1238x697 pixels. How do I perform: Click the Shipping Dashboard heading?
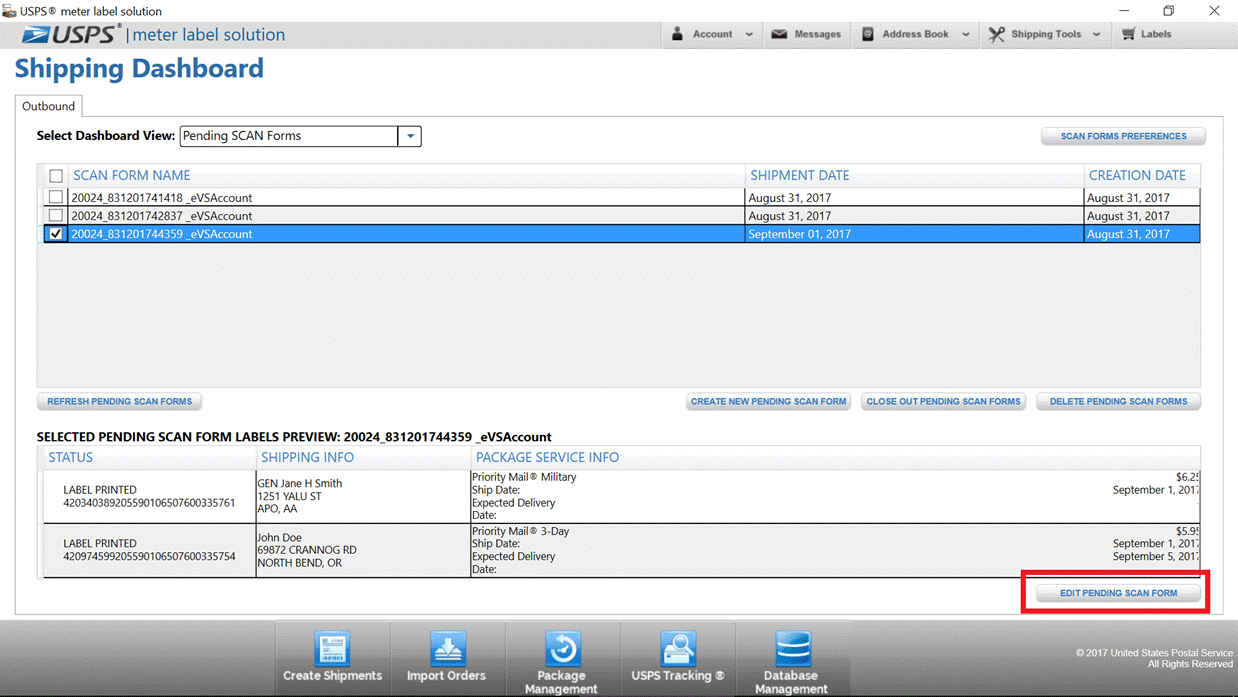139,69
